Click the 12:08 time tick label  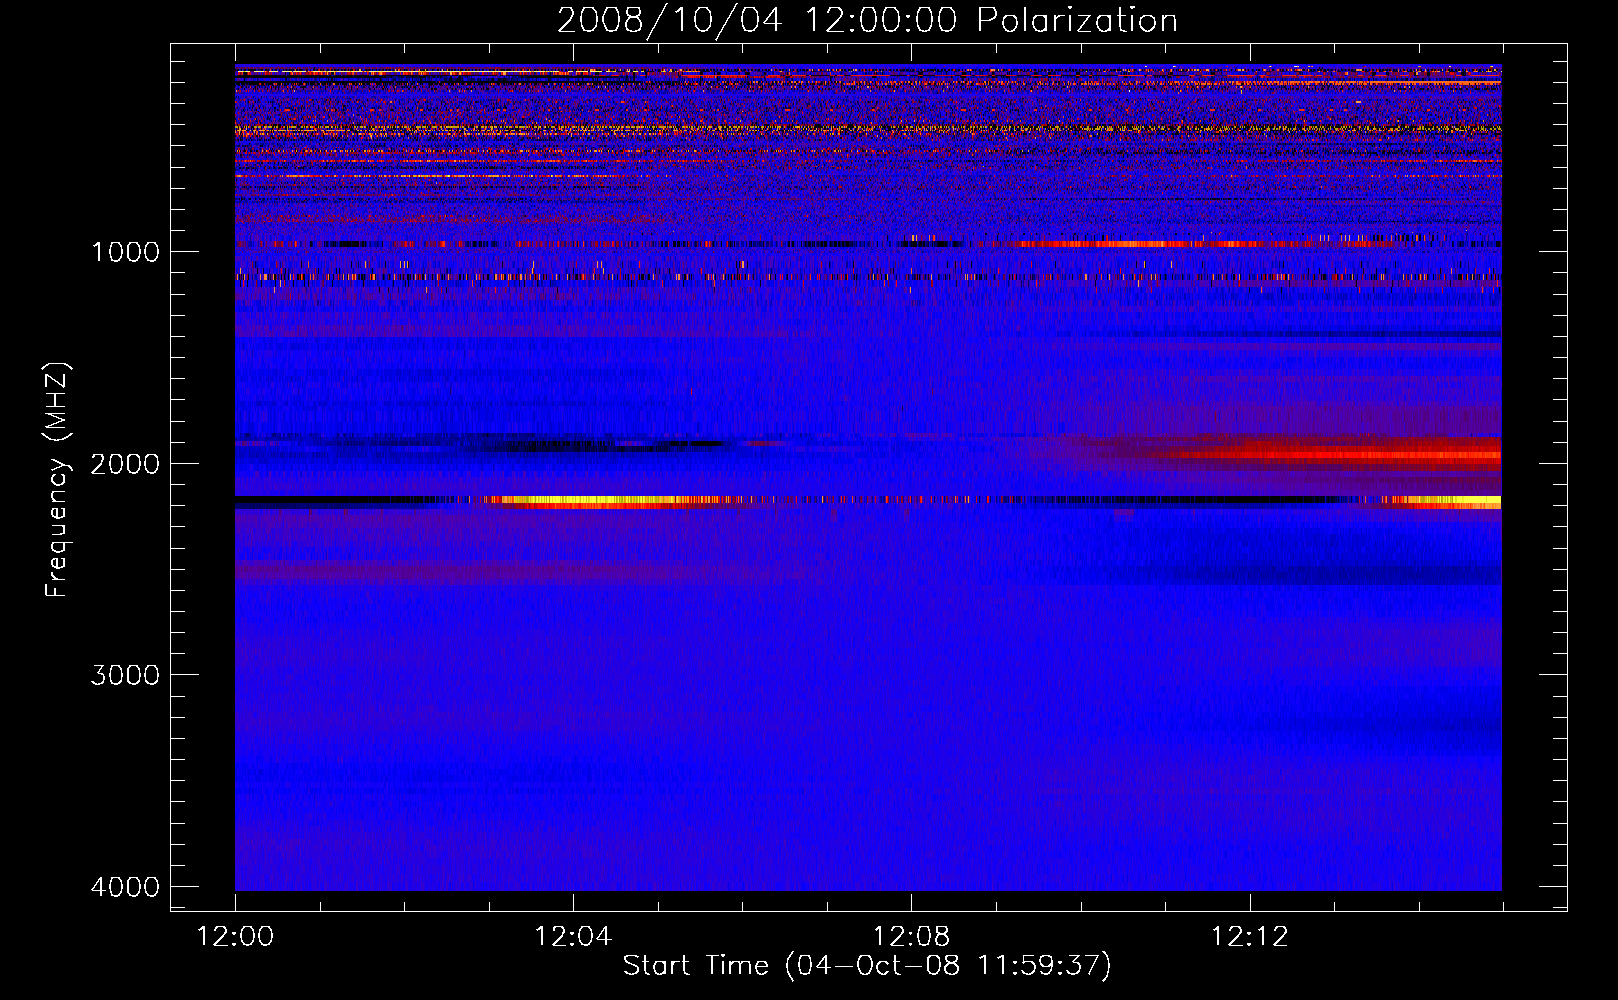tap(911, 936)
